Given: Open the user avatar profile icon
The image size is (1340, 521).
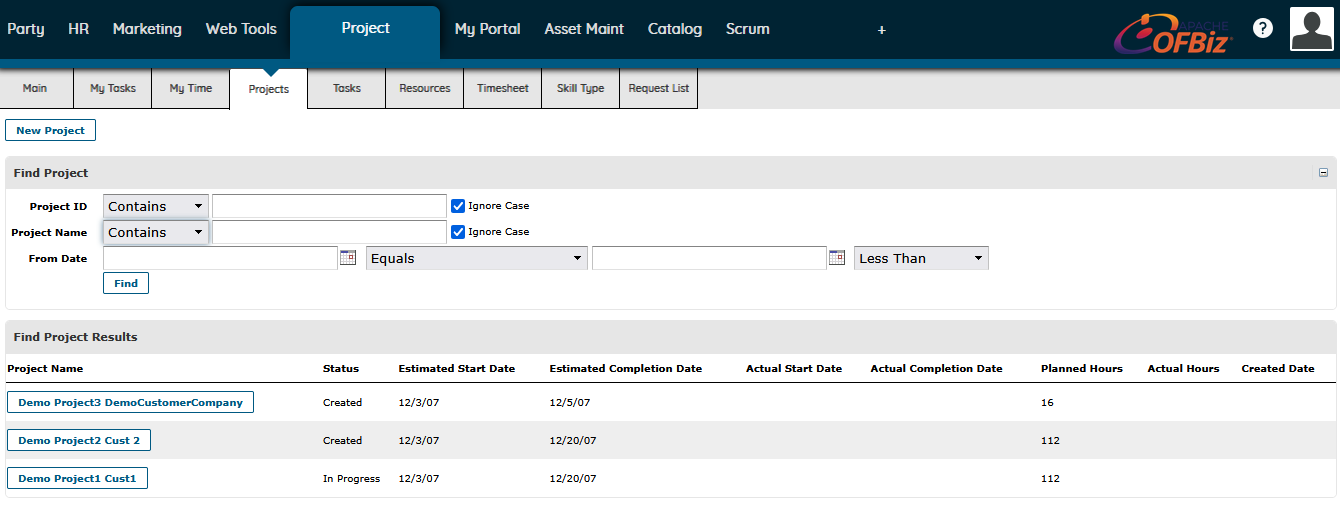Looking at the screenshot, I should [1311, 29].
